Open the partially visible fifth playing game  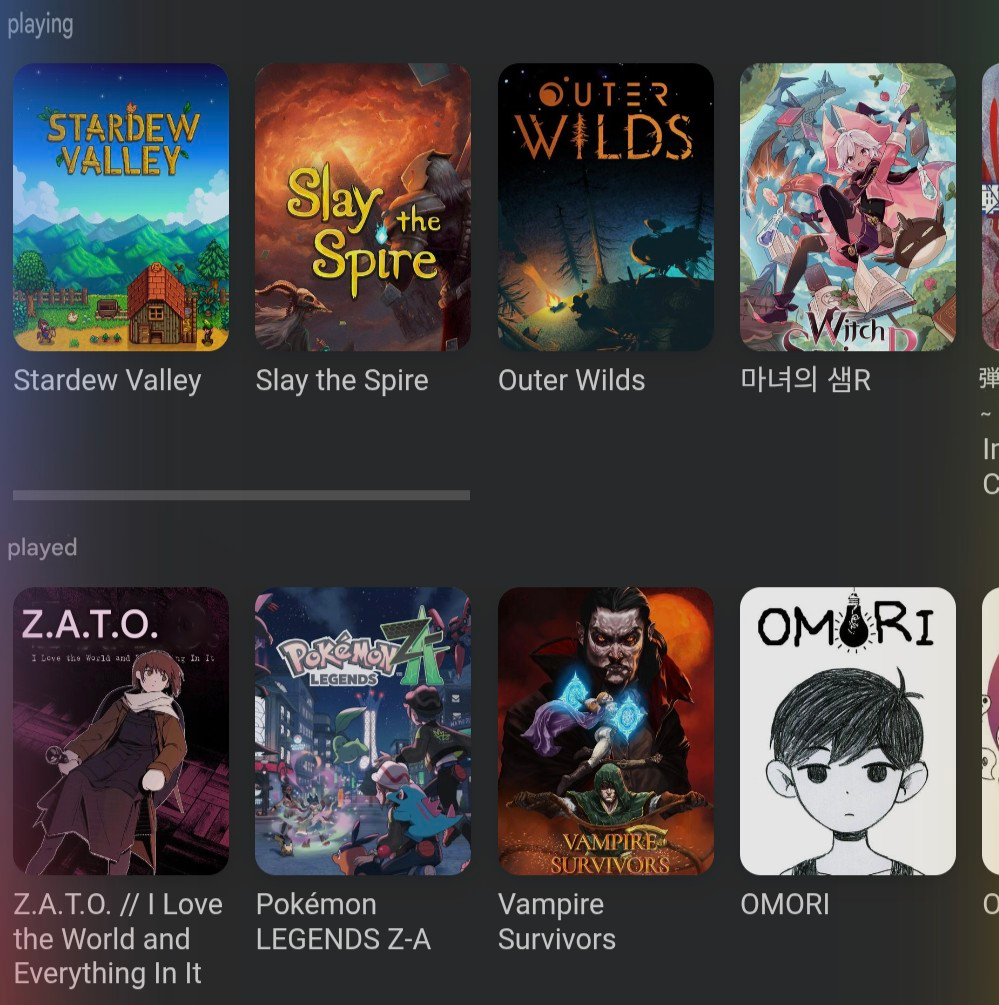(990, 207)
